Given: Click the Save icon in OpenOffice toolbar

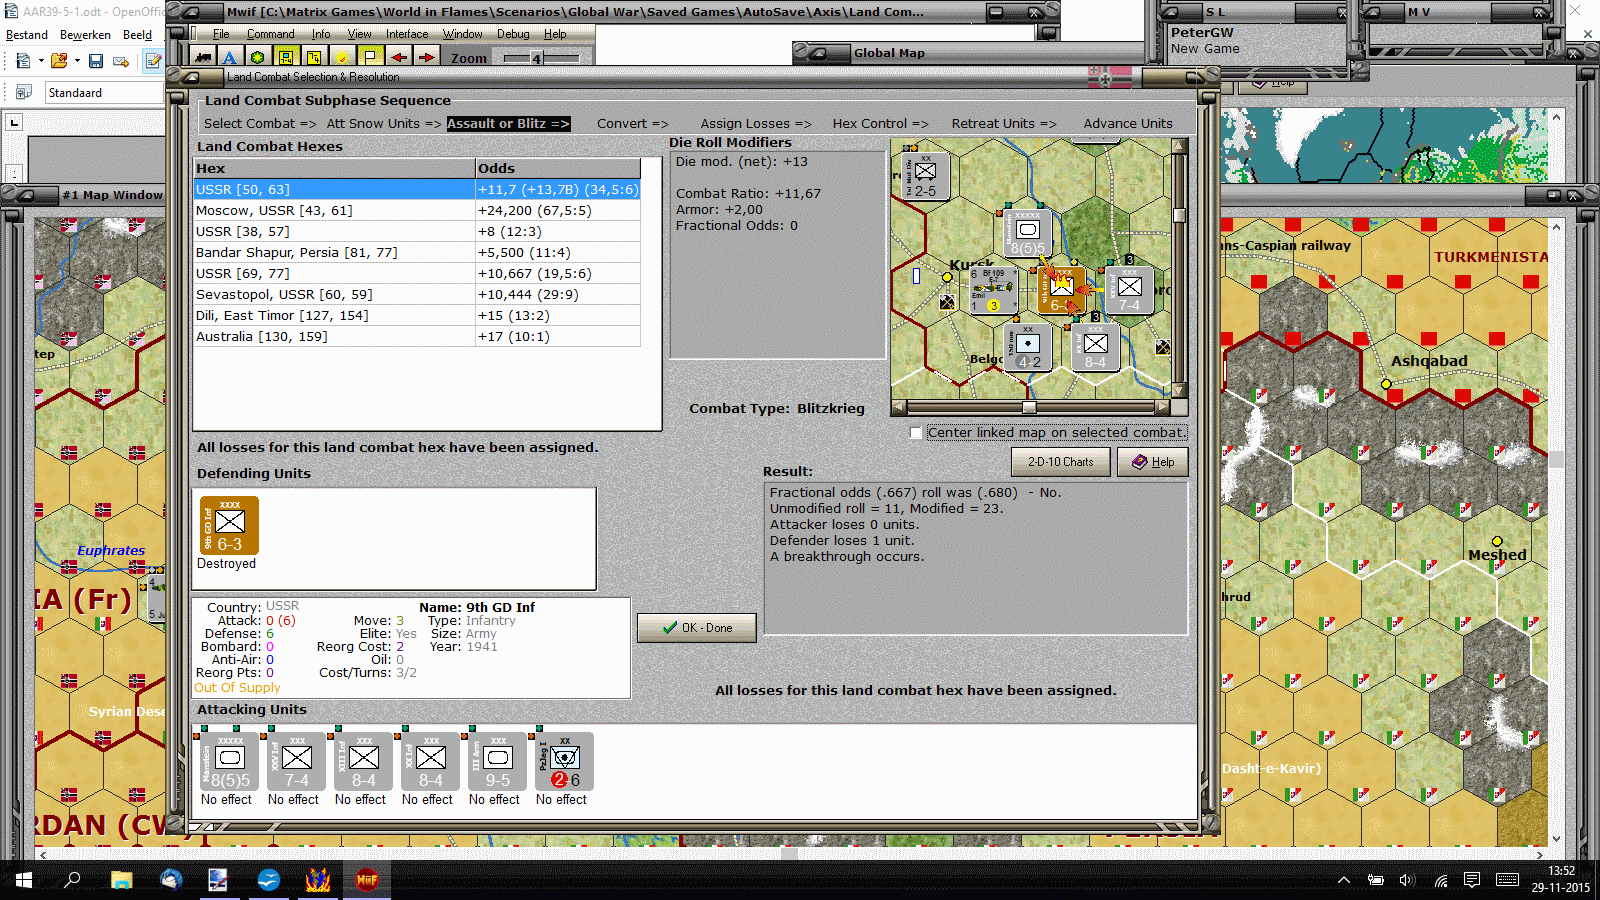Looking at the screenshot, I should 96,61.
